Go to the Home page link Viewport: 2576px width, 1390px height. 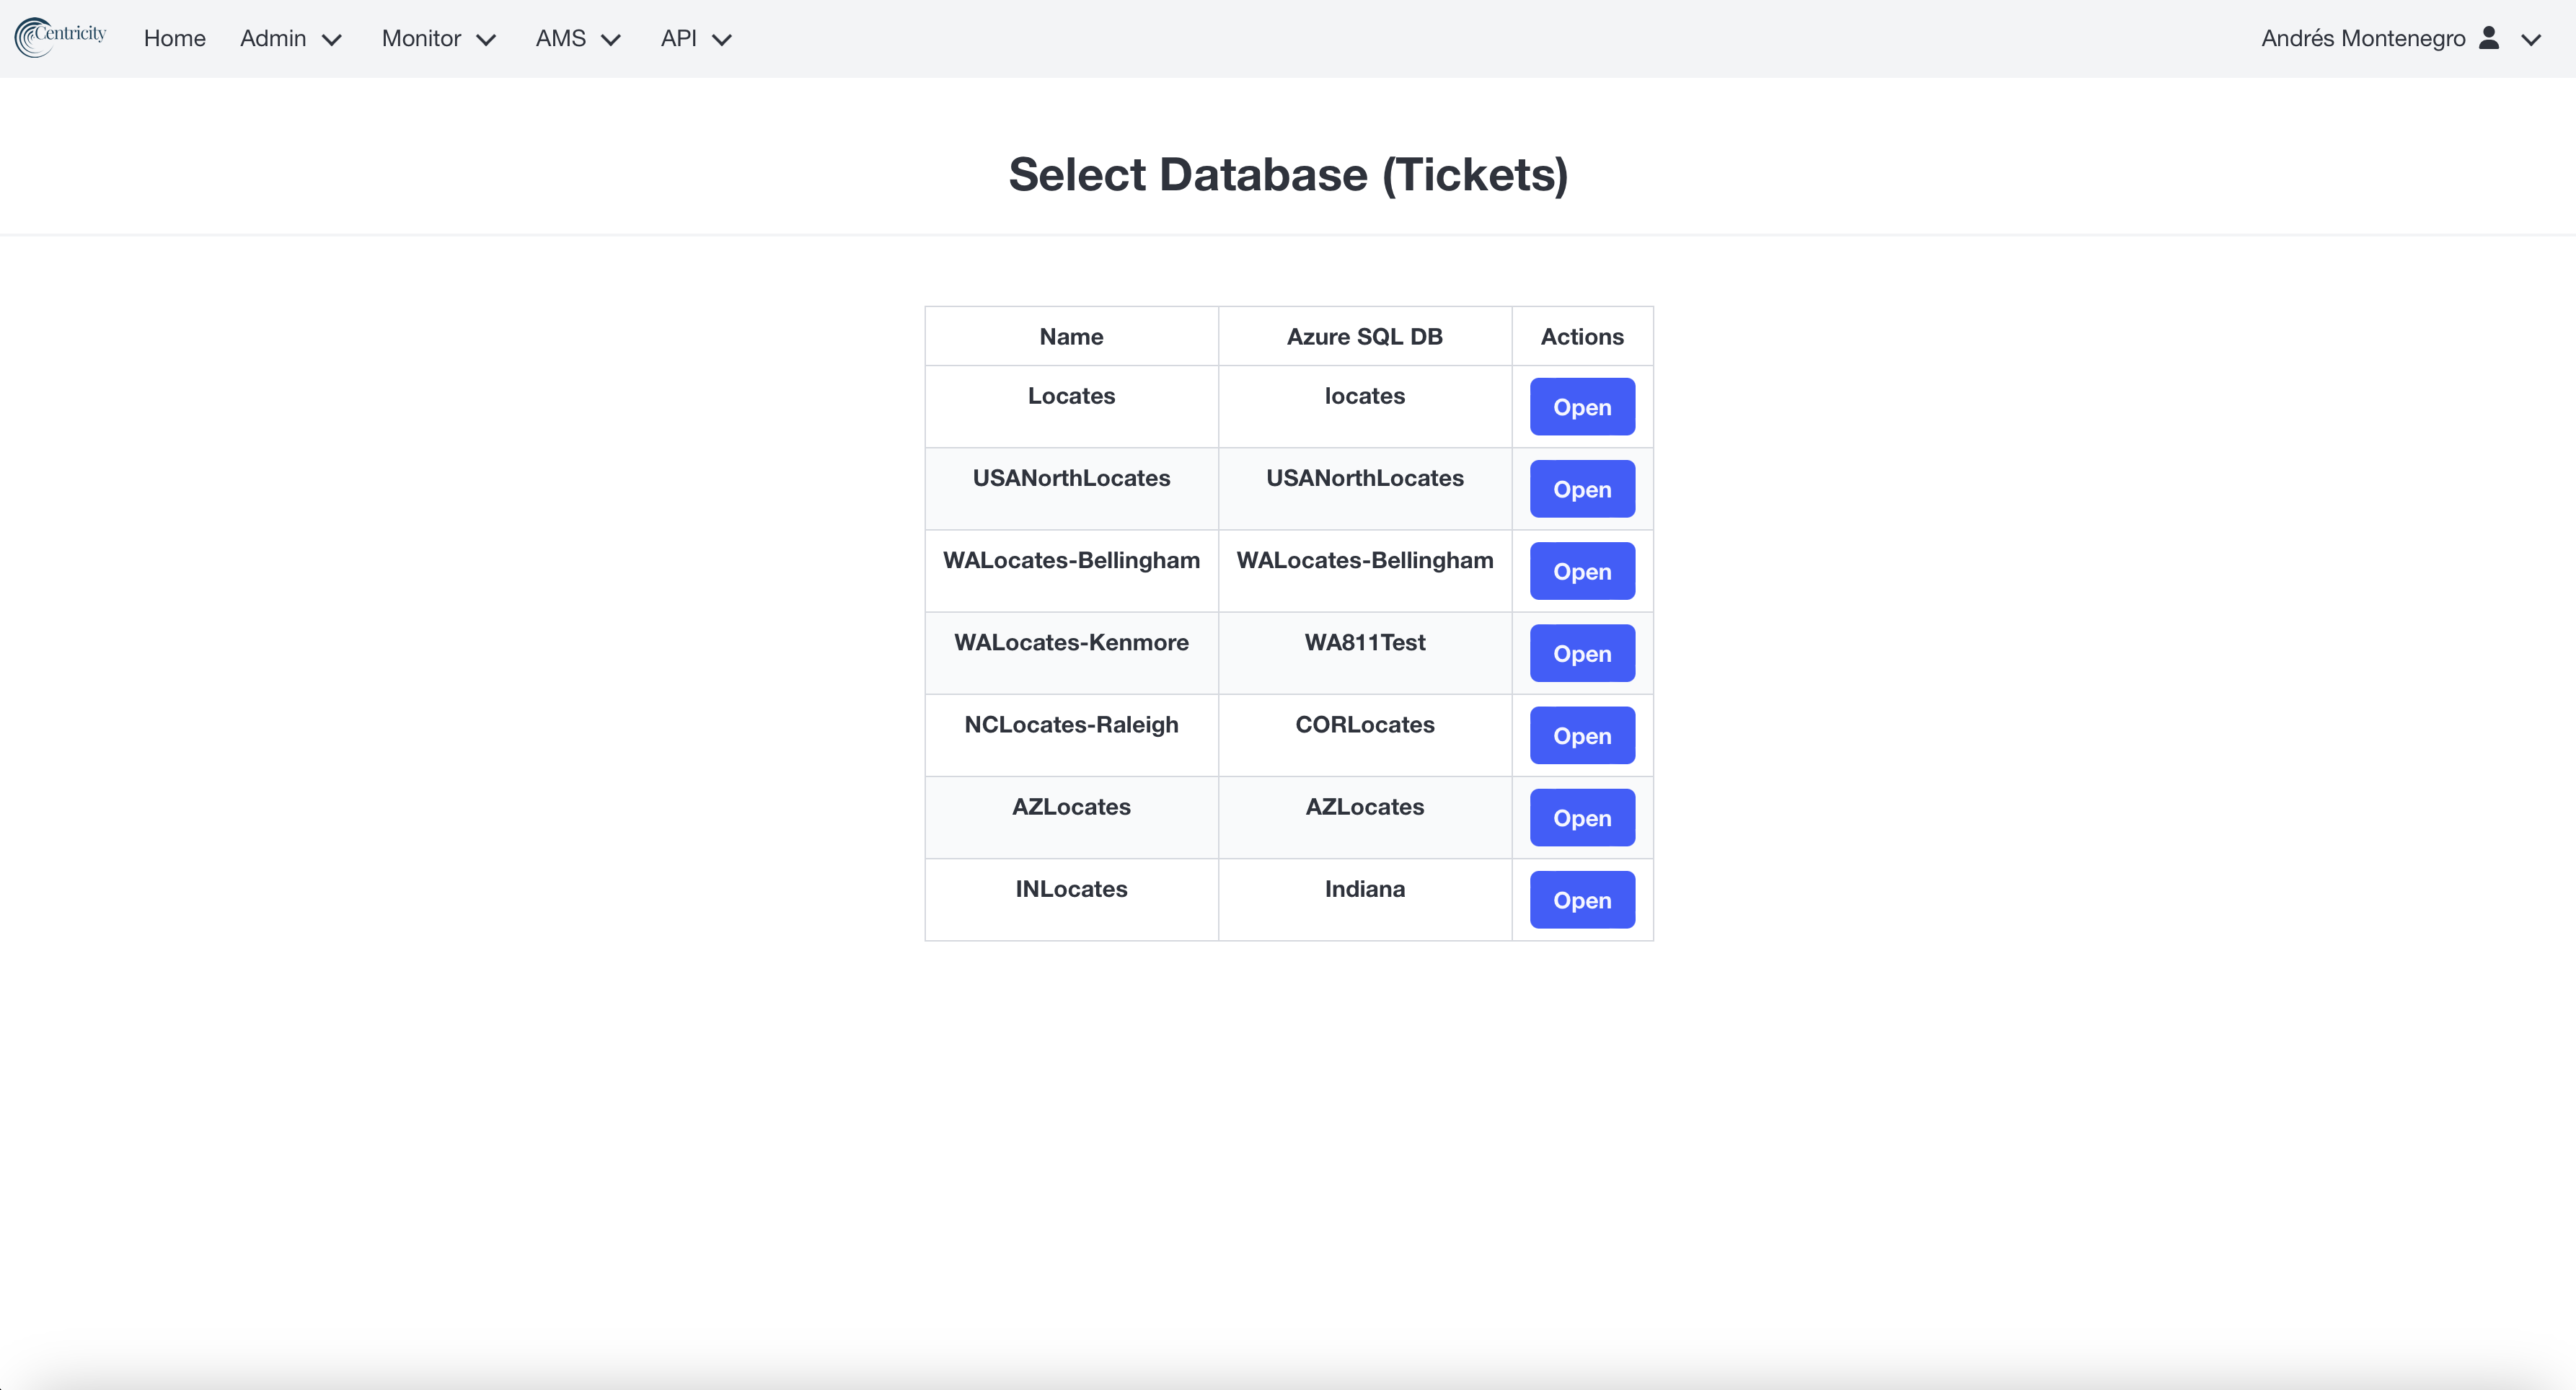175,38
